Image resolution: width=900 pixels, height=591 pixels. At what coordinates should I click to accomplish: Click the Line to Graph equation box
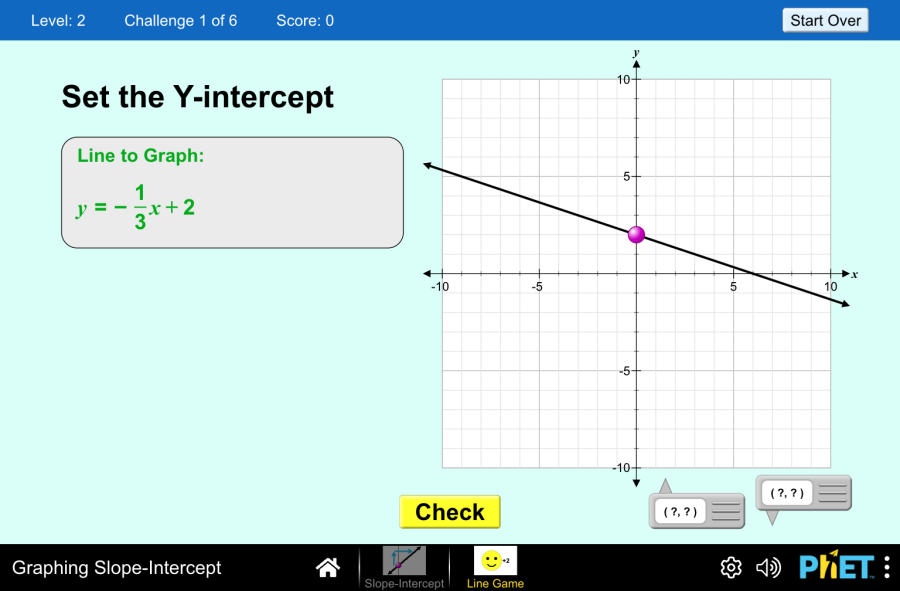point(232,193)
